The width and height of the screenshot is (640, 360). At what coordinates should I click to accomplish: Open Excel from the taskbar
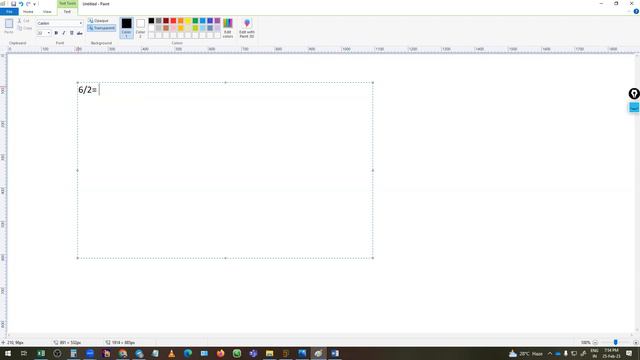41,353
